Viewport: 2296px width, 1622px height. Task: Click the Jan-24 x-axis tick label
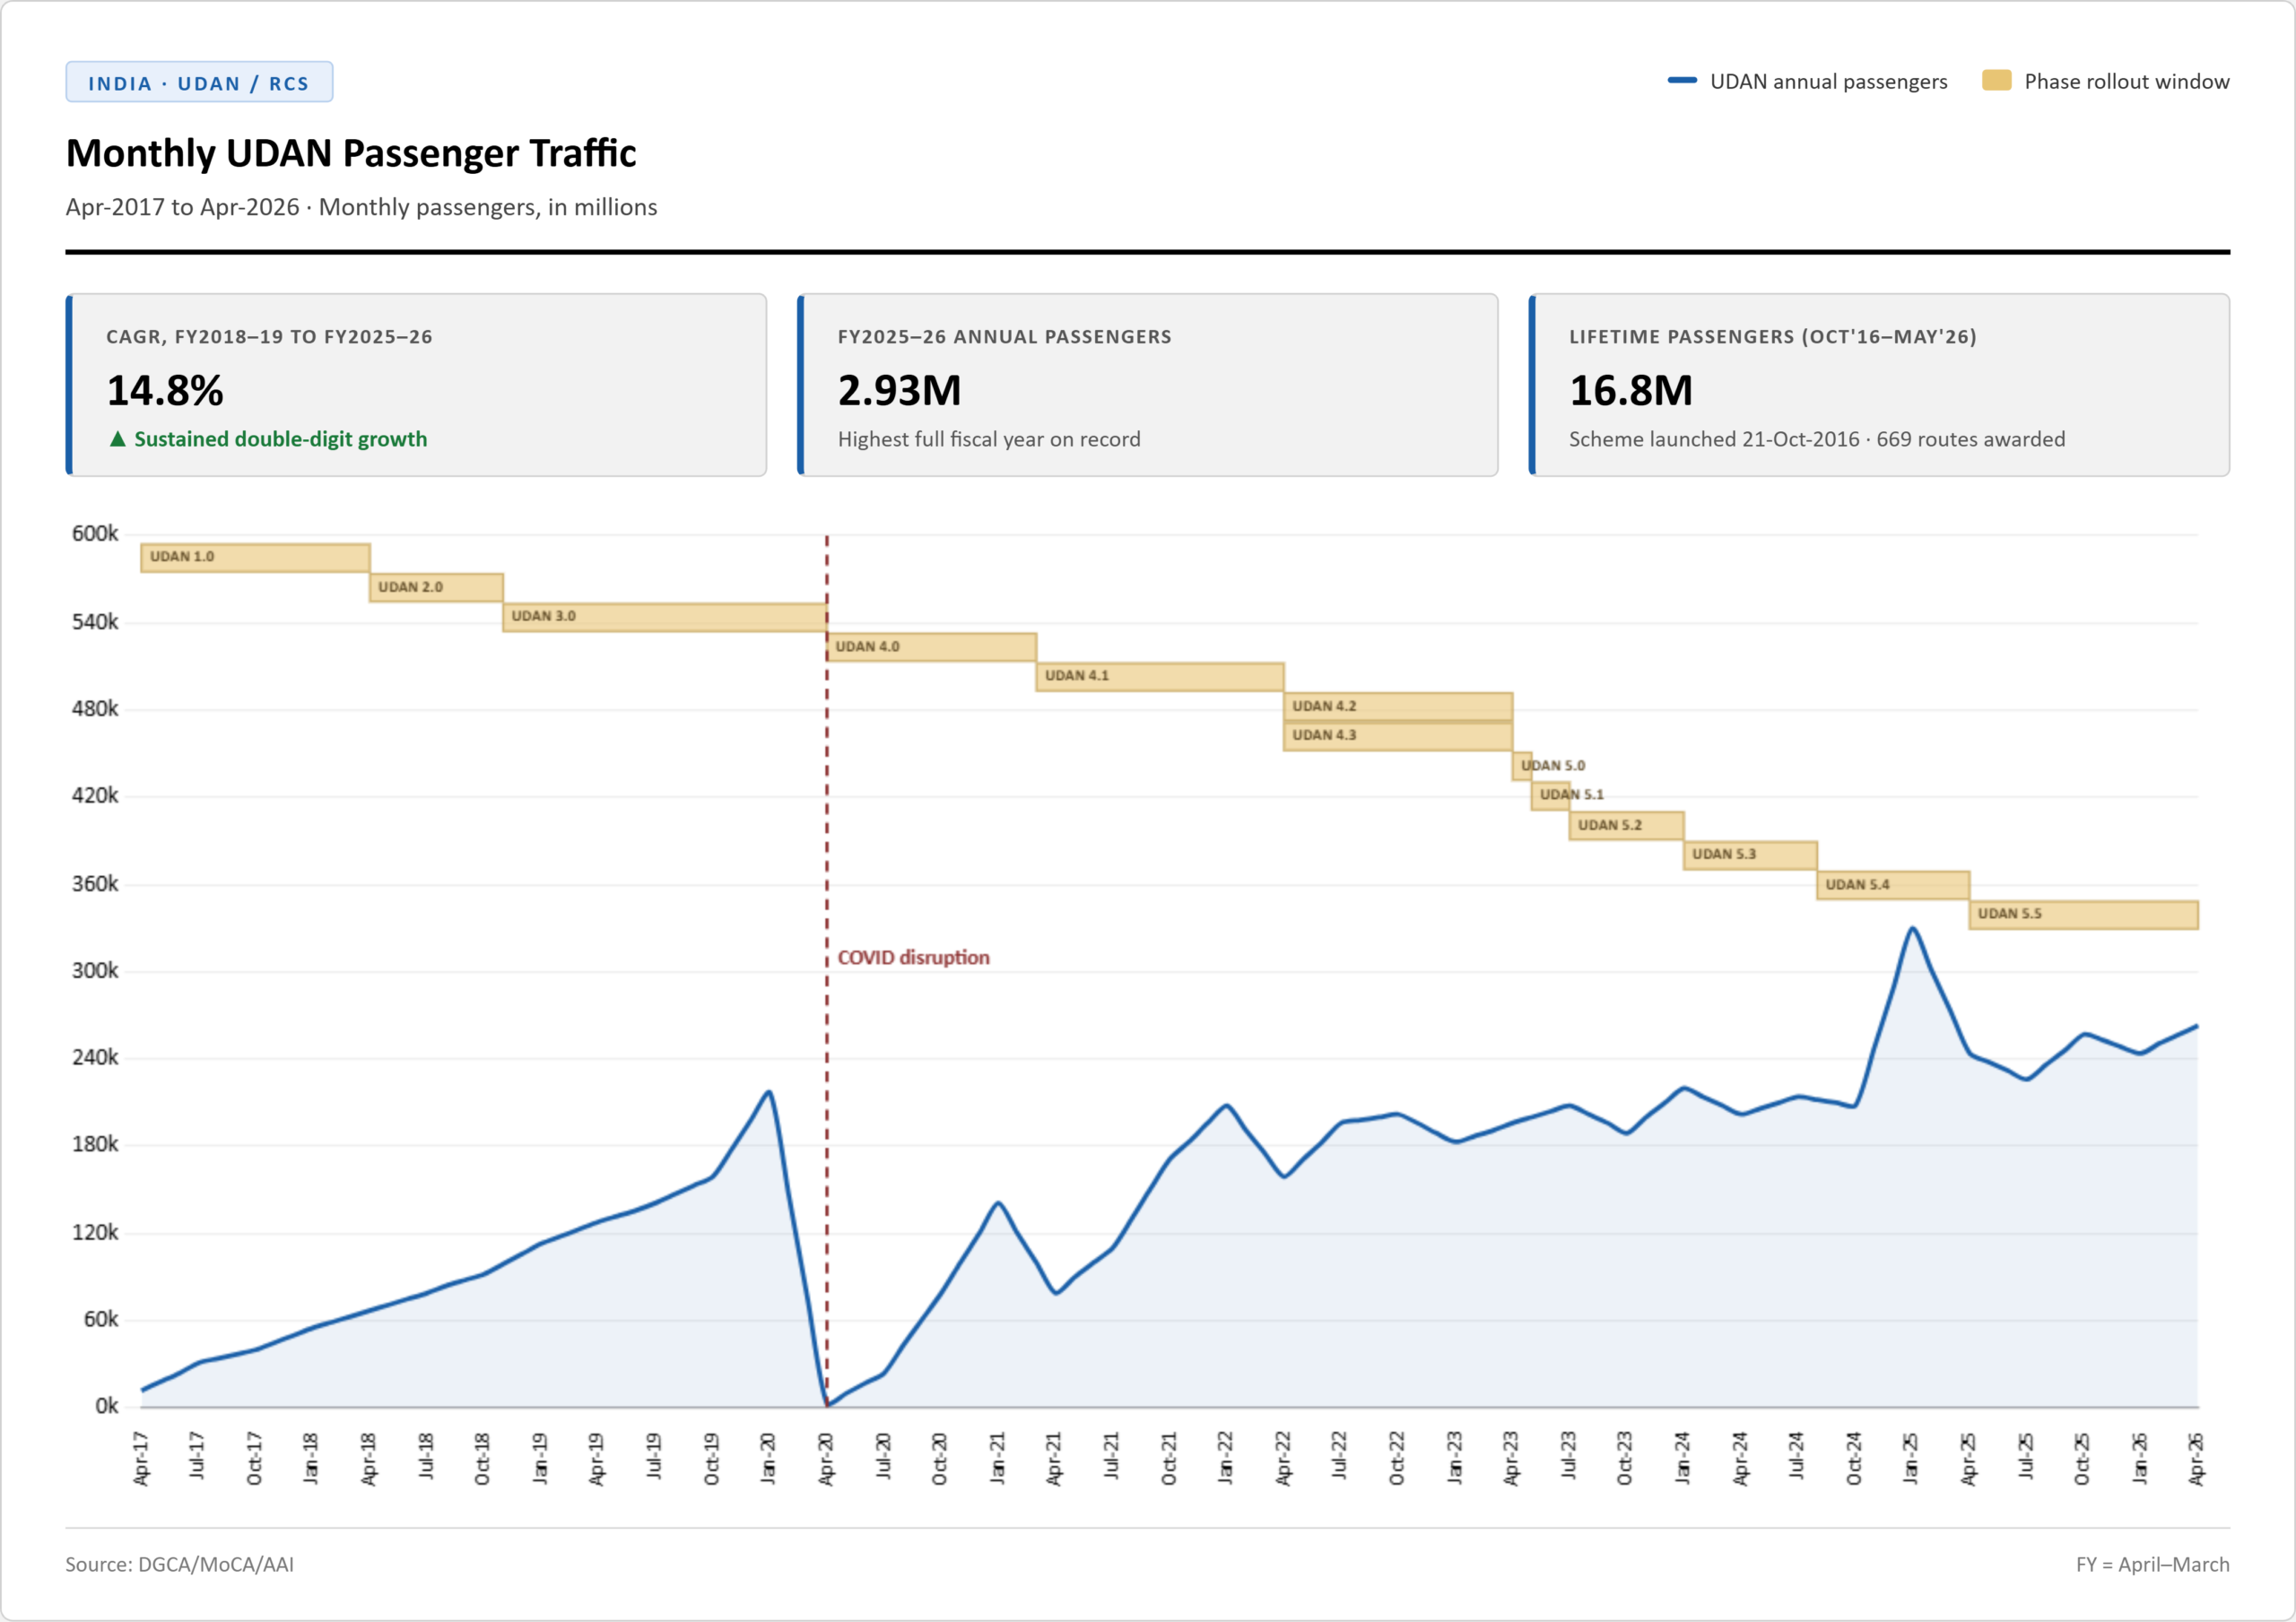[1684, 1459]
